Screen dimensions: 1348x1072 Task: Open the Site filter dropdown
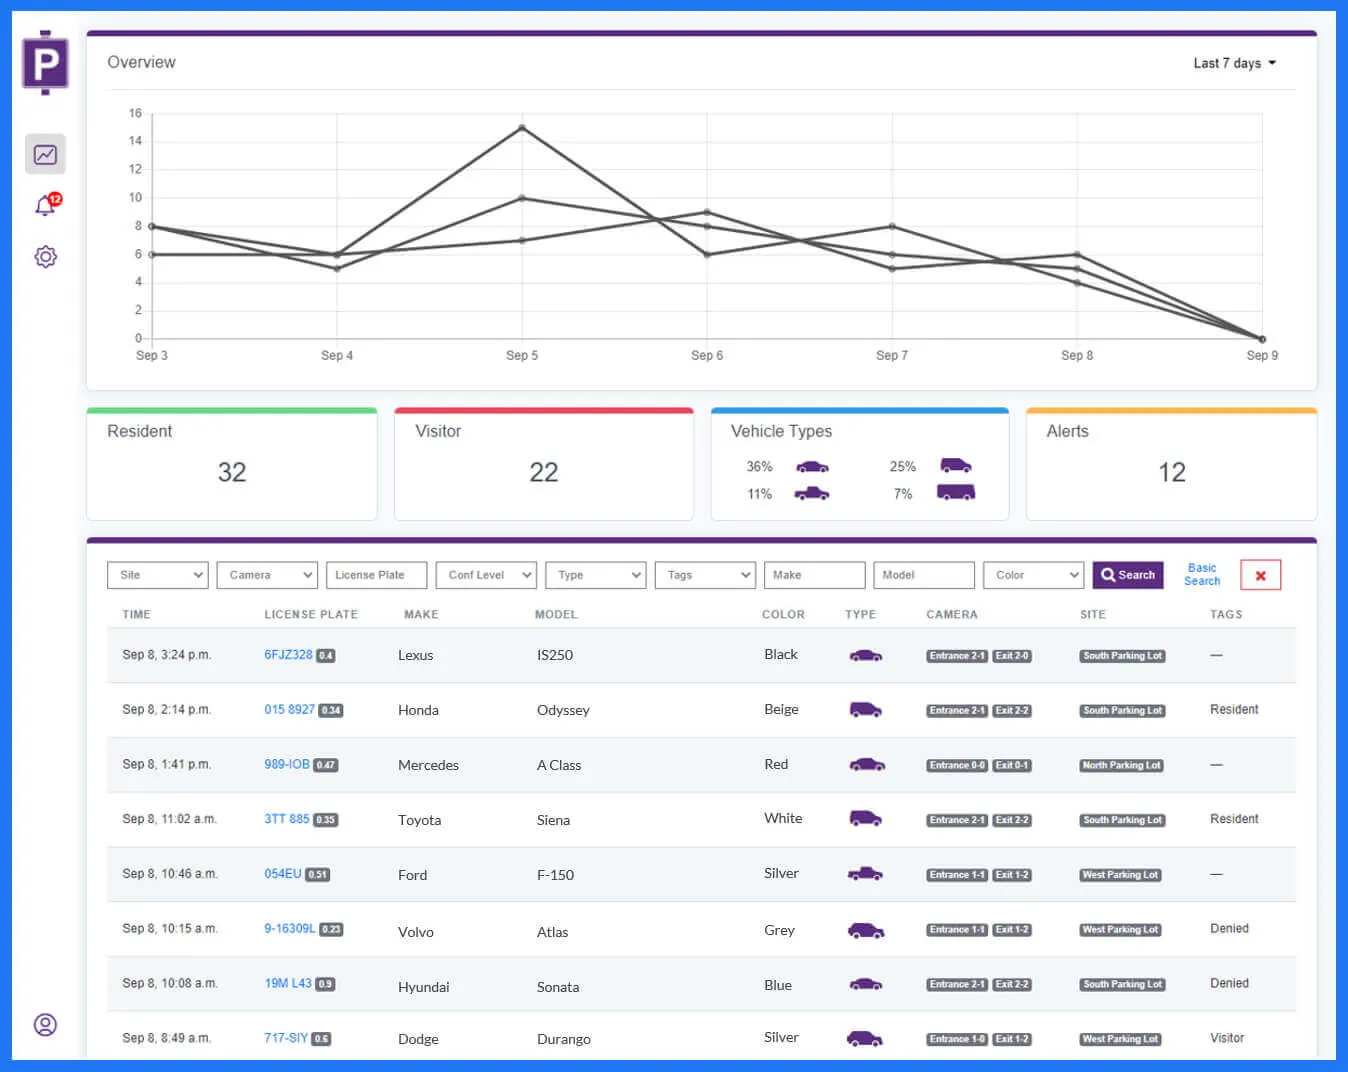point(157,575)
